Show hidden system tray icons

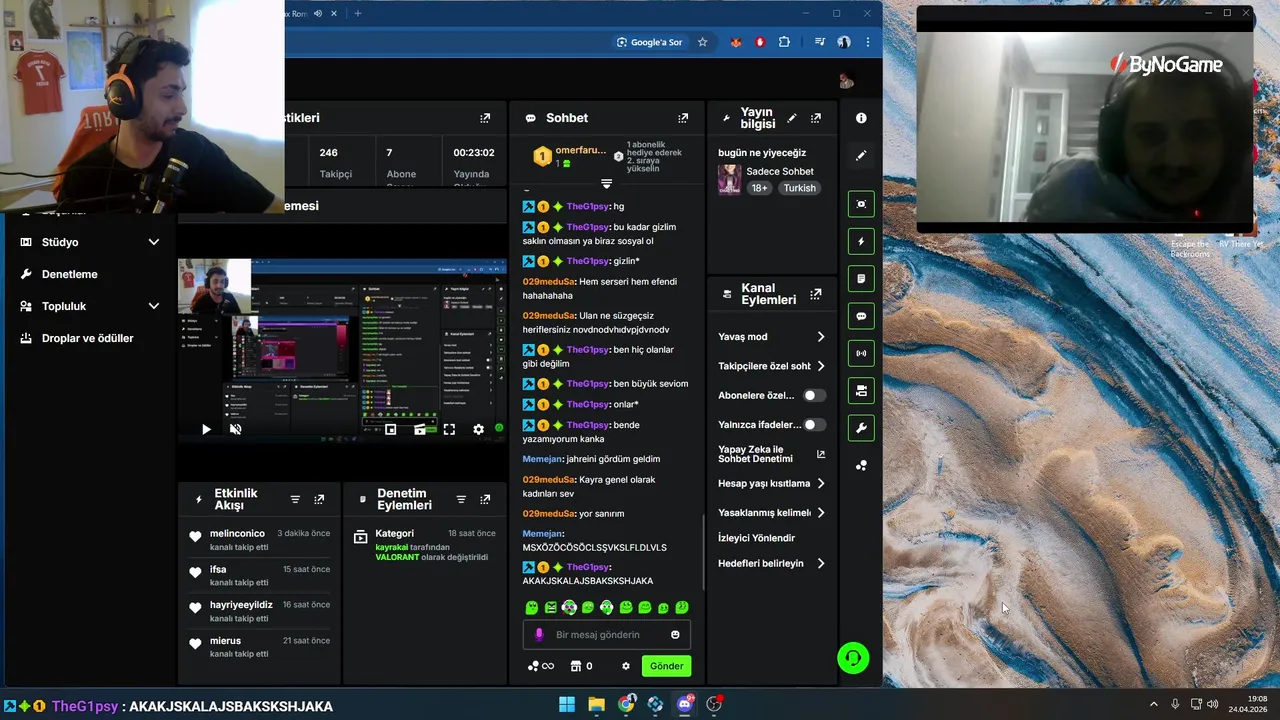pyautogui.click(x=1153, y=704)
